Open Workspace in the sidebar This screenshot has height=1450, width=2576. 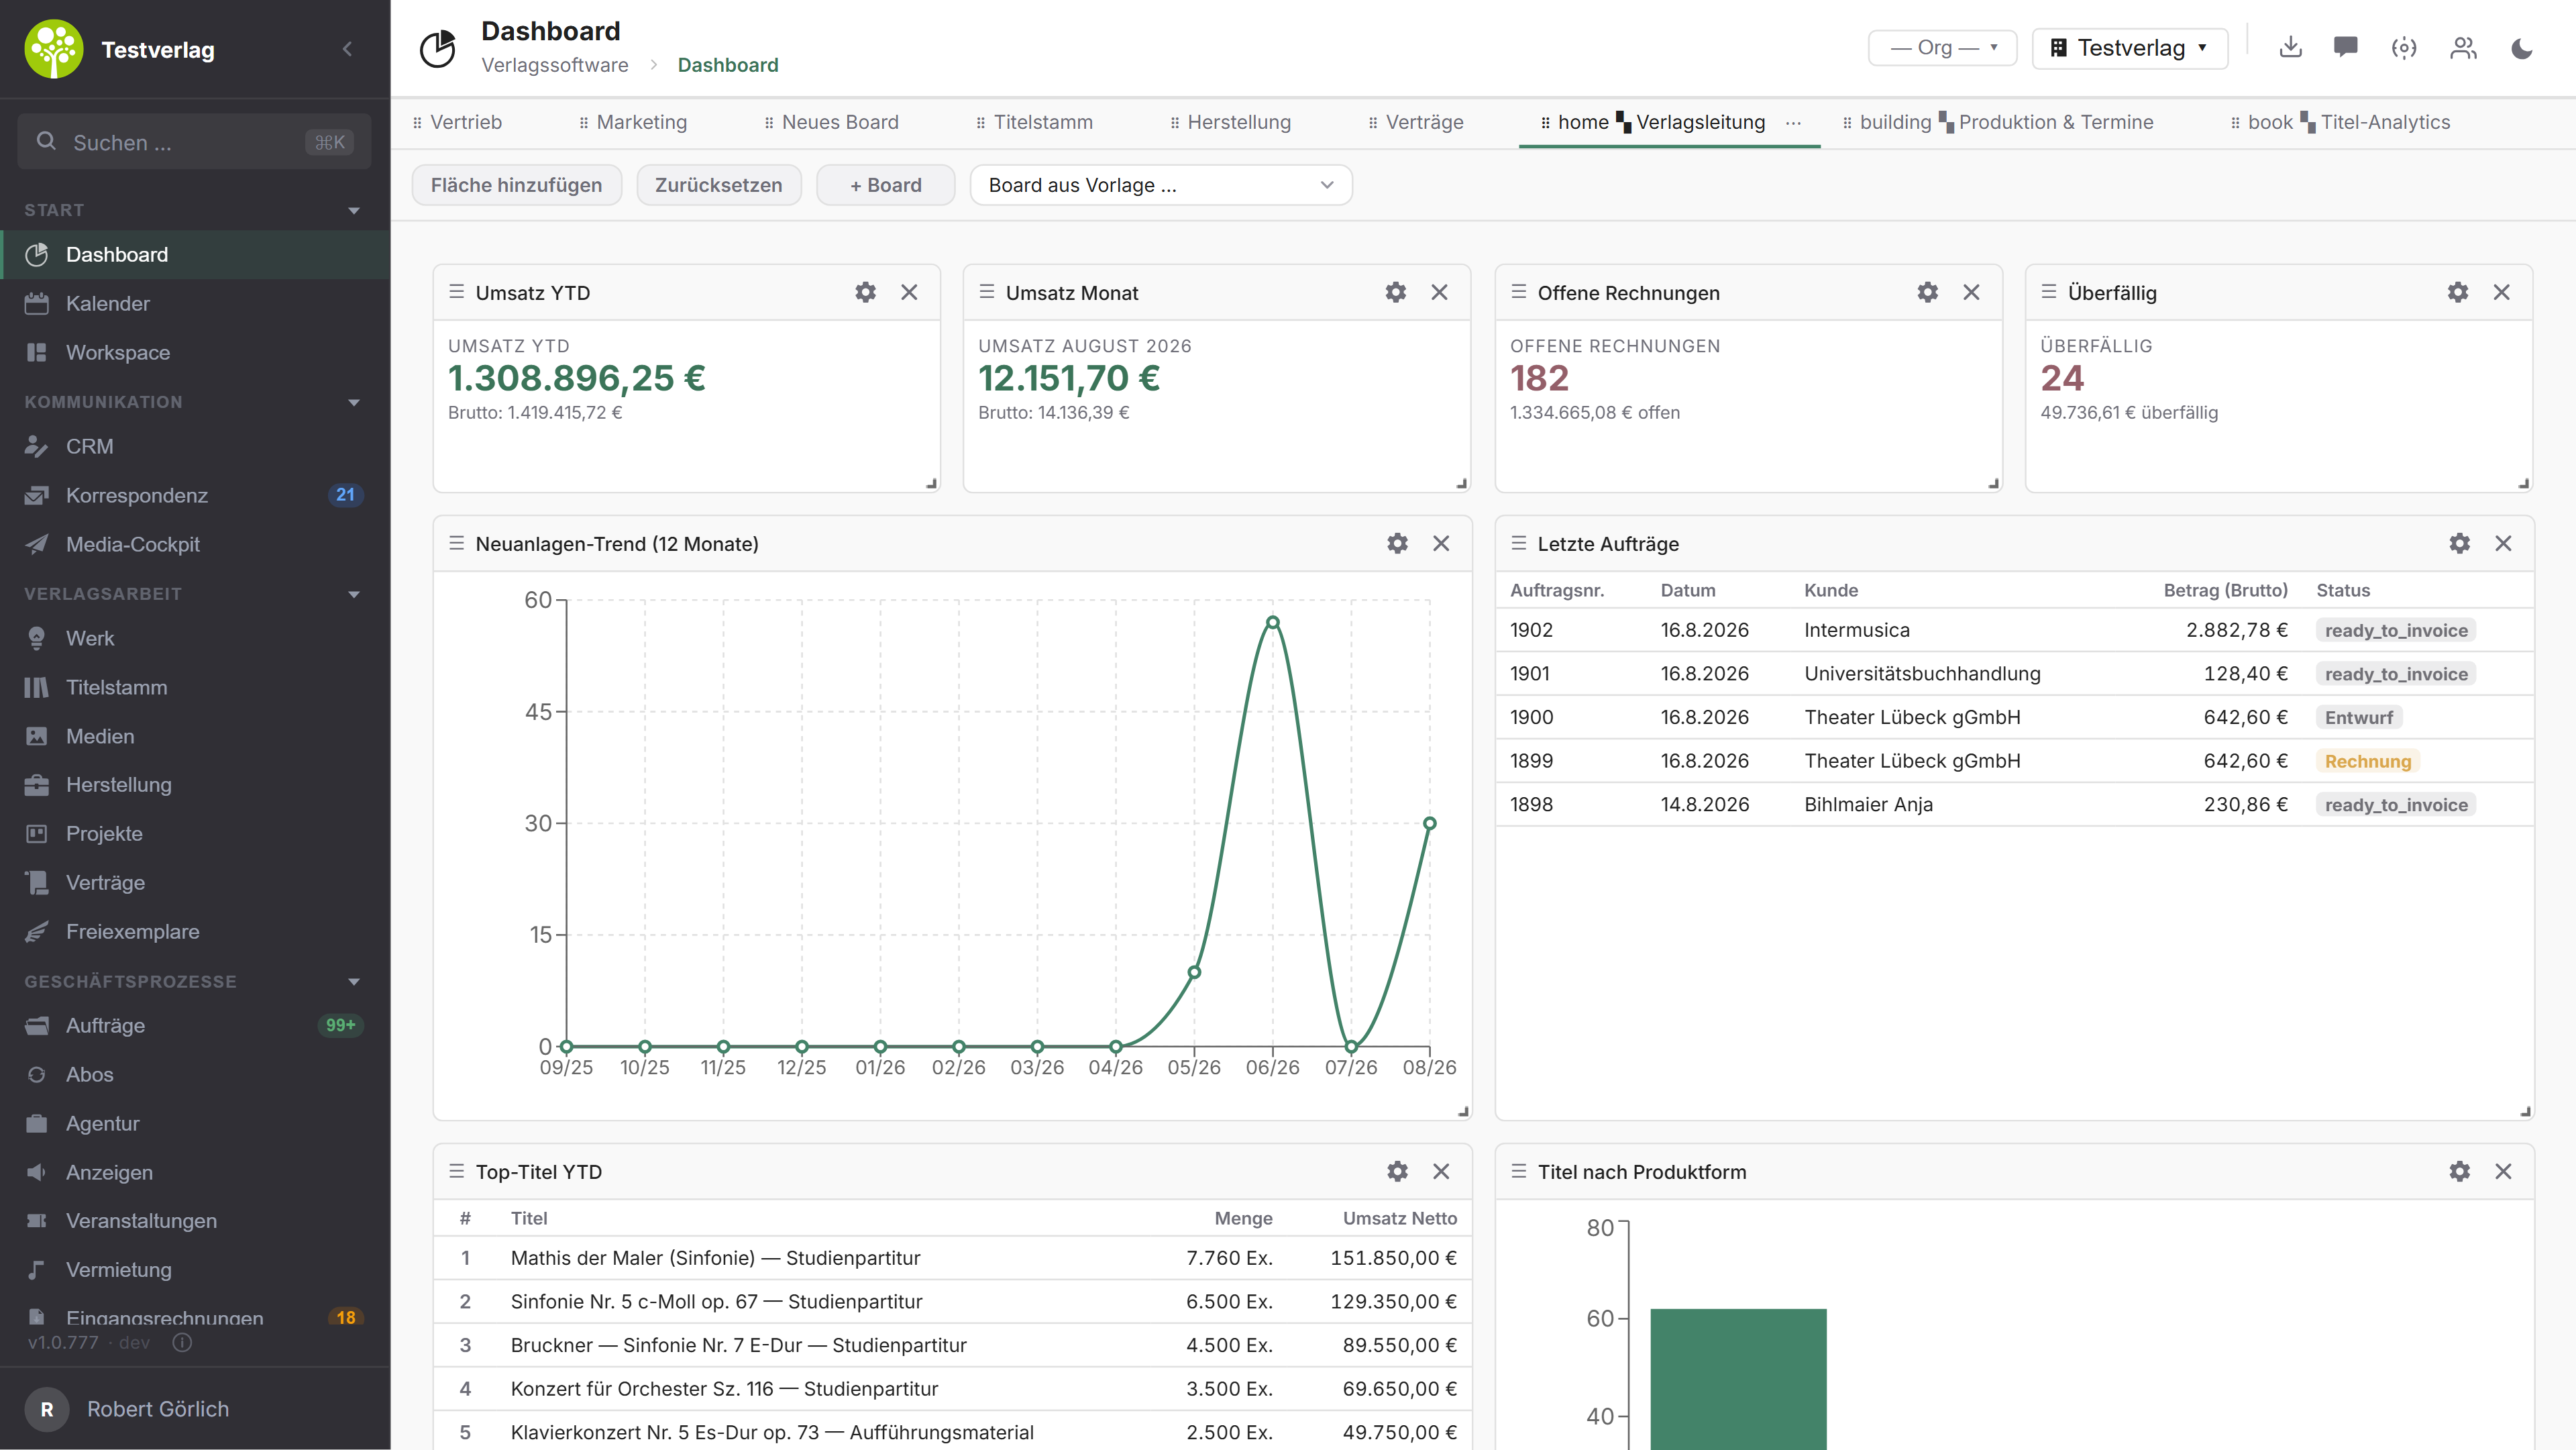pyautogui.click(x=195, y=352)
